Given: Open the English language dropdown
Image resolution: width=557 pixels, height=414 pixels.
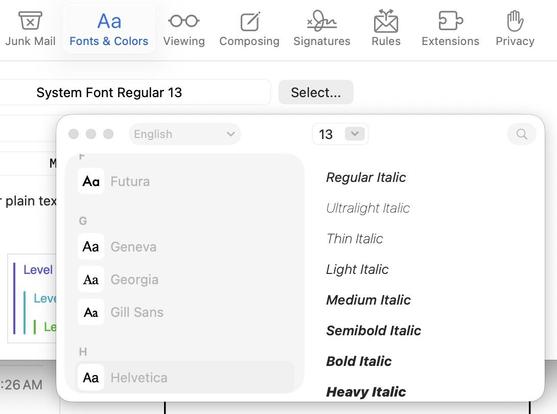Looking at the screenshot, I should pyautogui.click(x=185, y=134).
